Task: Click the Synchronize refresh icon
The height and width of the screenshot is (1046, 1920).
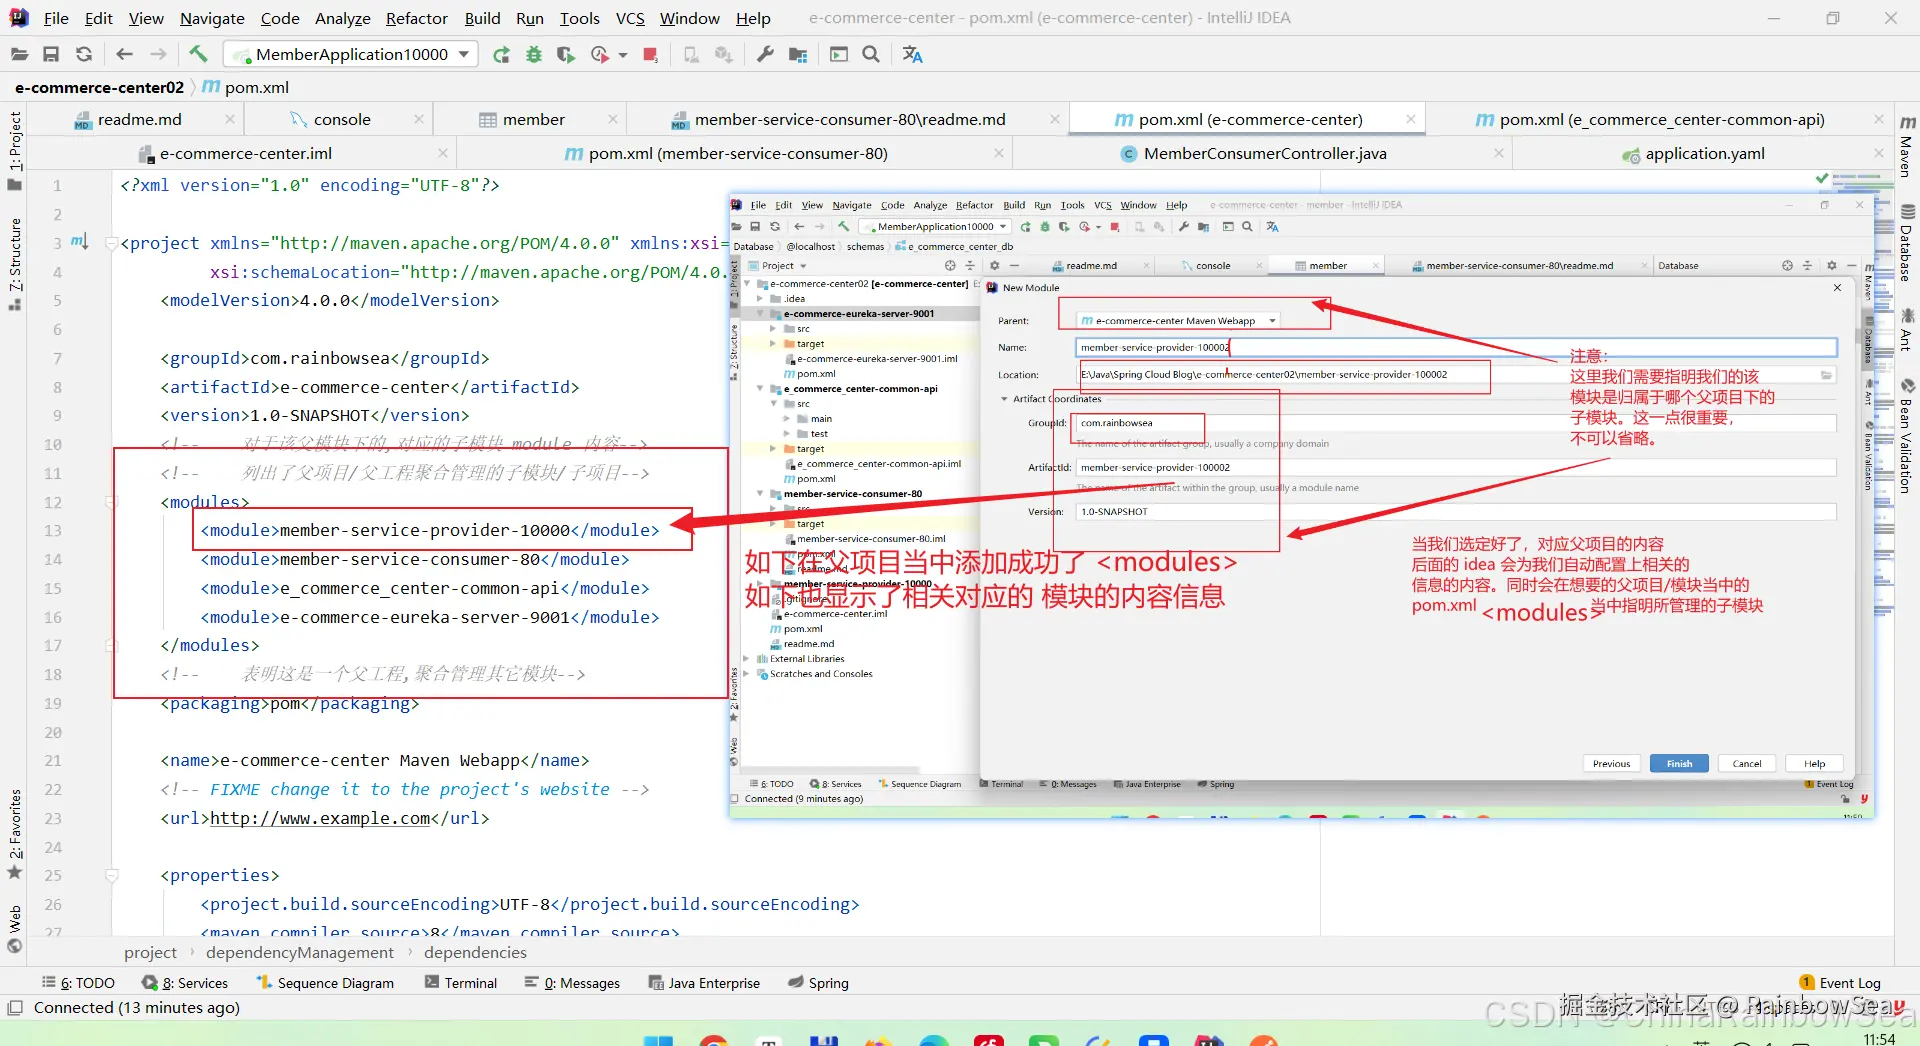Action: click(84, 54)
